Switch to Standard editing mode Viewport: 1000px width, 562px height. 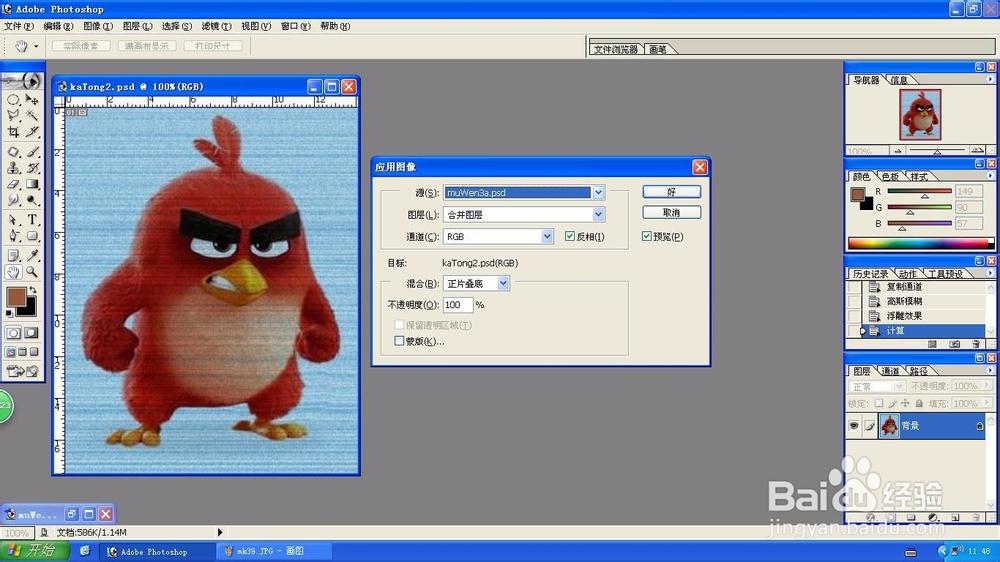13,333
